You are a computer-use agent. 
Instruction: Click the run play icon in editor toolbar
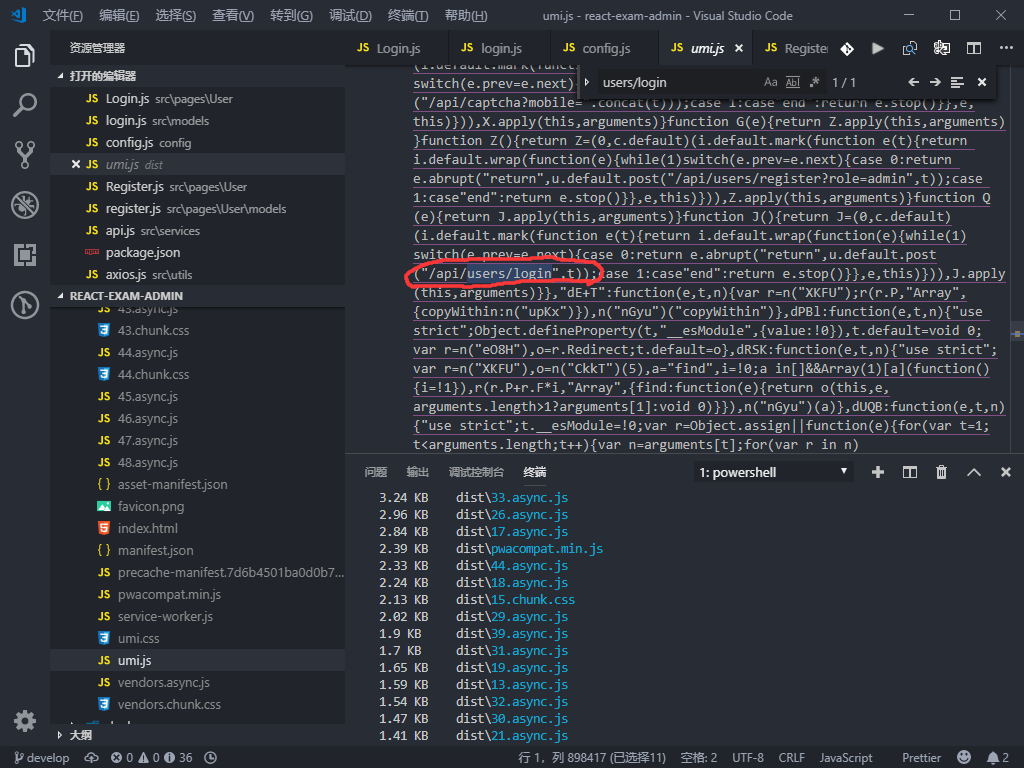pyautogui.click(x=878, y=48)
